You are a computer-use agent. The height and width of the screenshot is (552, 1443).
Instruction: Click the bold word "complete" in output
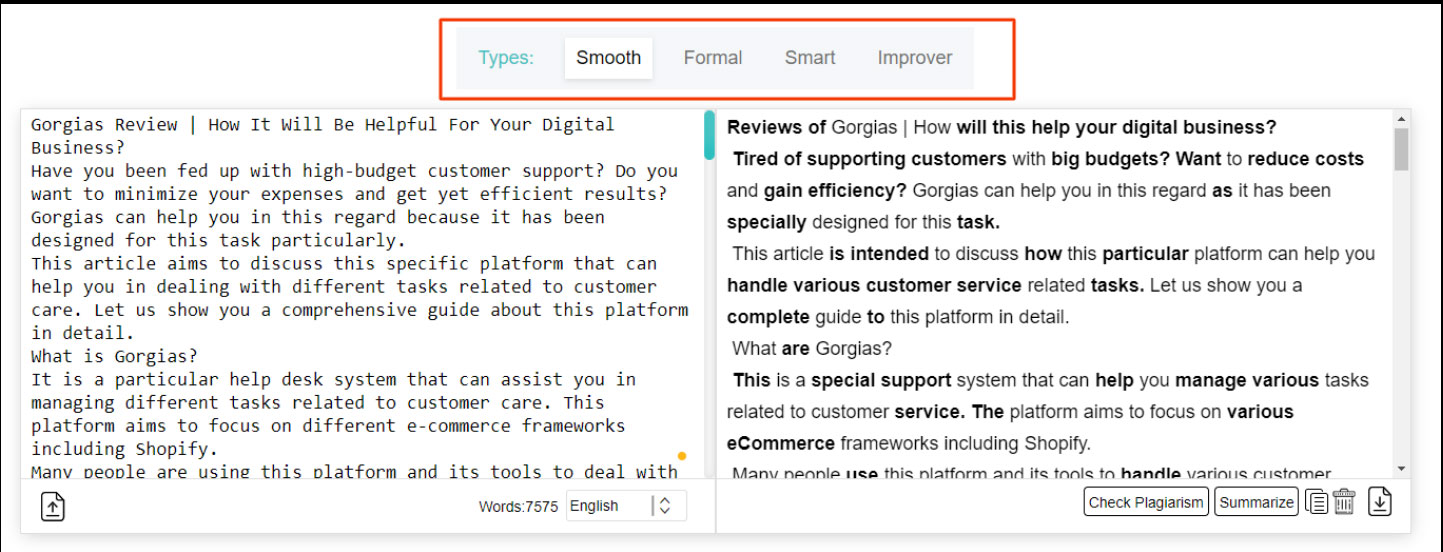point(768,317)
